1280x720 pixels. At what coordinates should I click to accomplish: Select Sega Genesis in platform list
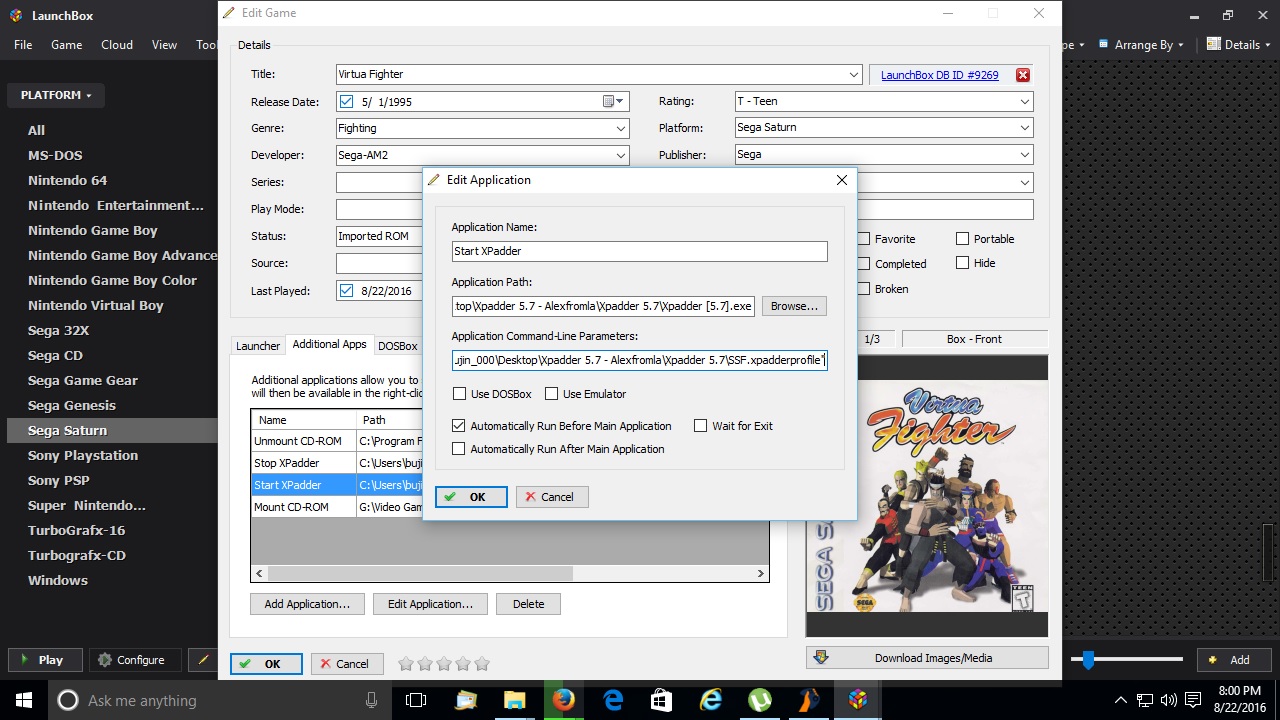tap(72, 405)
